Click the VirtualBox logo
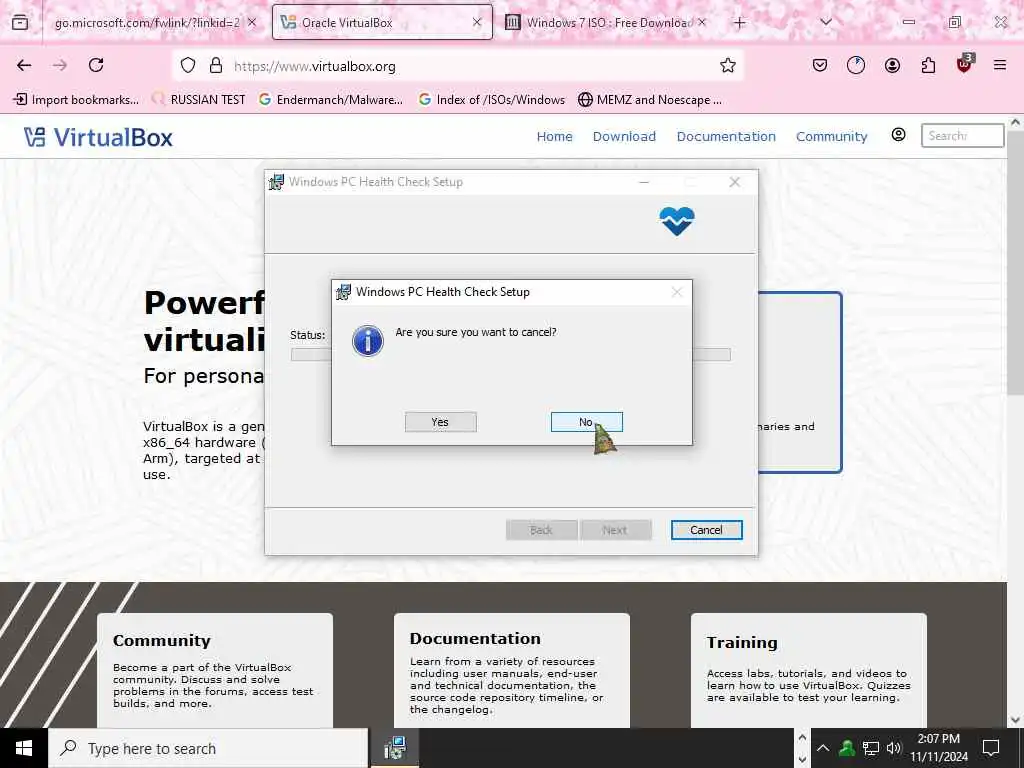Screen dimensions: 1024x768 [x=98, y=137]
